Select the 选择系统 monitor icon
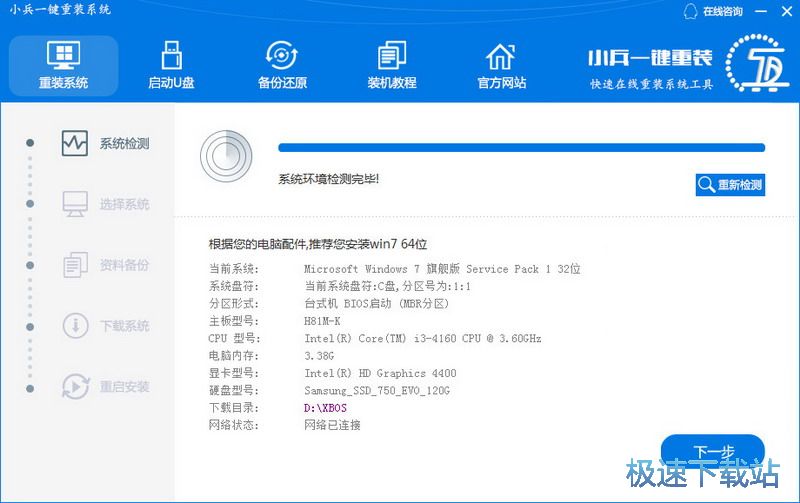The height and width of the screenshot is (503, 800). [x=75, y=204]
